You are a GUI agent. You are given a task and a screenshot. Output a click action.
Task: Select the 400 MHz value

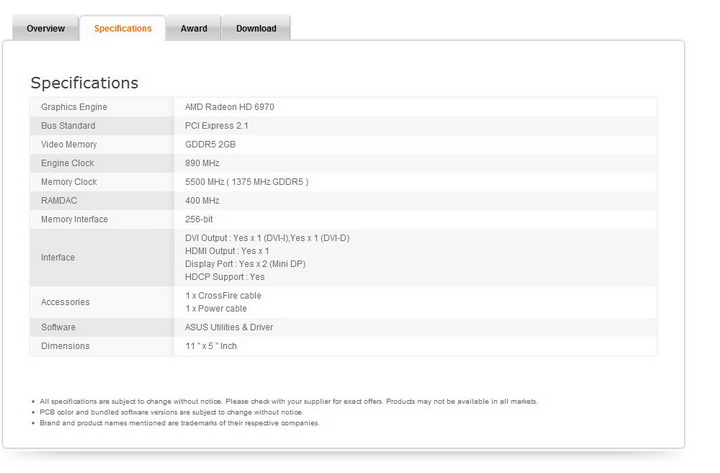(202, 201)
